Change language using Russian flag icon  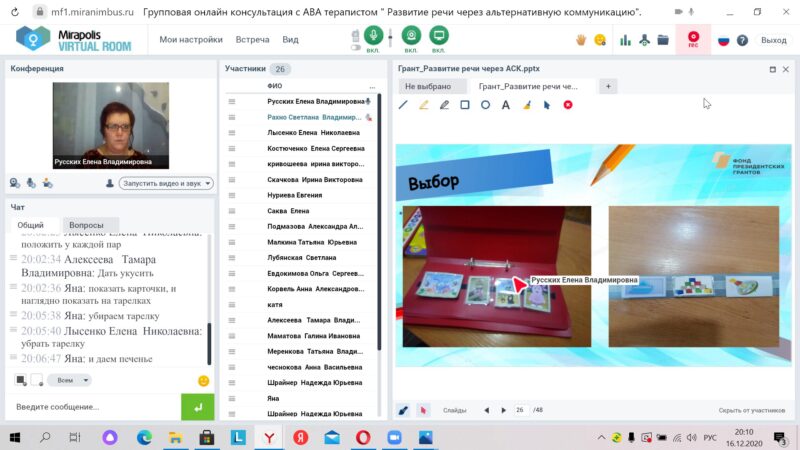click(723, 40)
